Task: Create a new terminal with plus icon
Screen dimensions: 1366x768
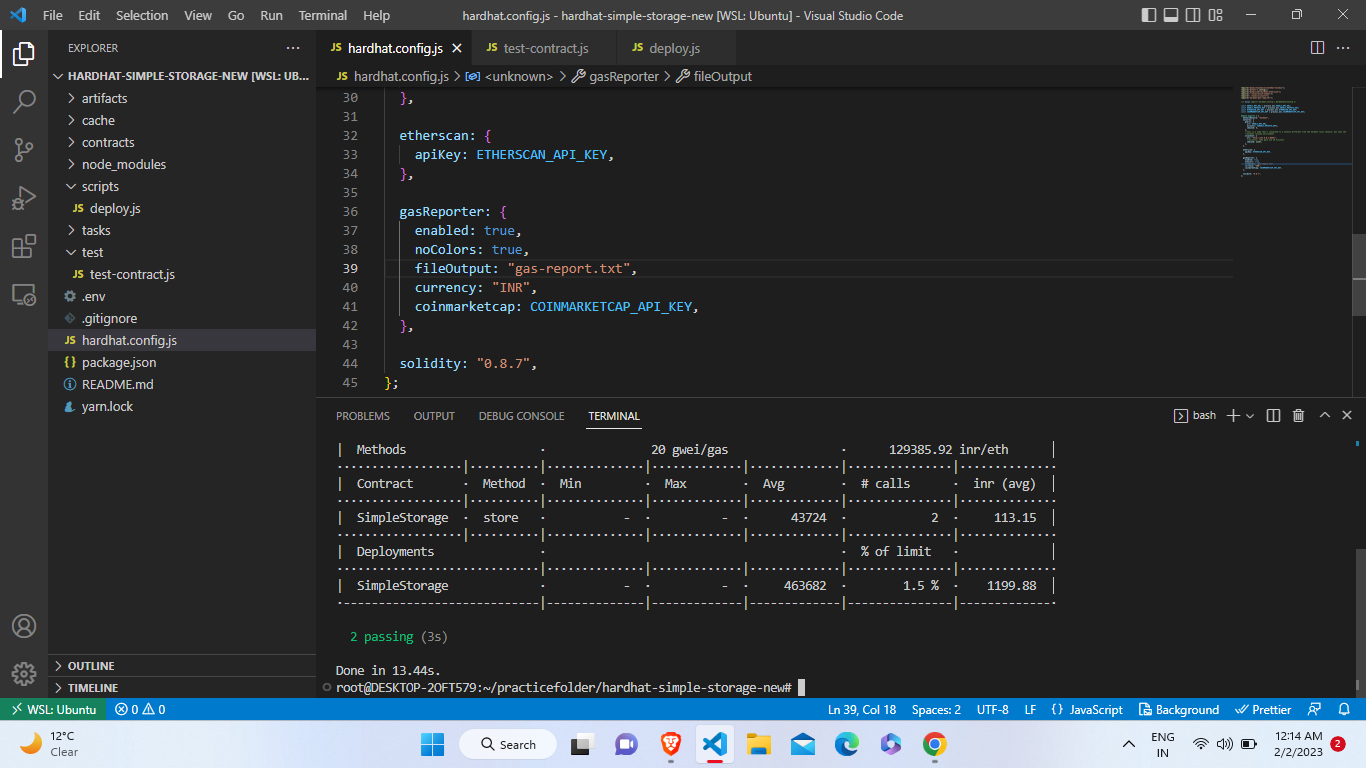Action: point(1233,415)
